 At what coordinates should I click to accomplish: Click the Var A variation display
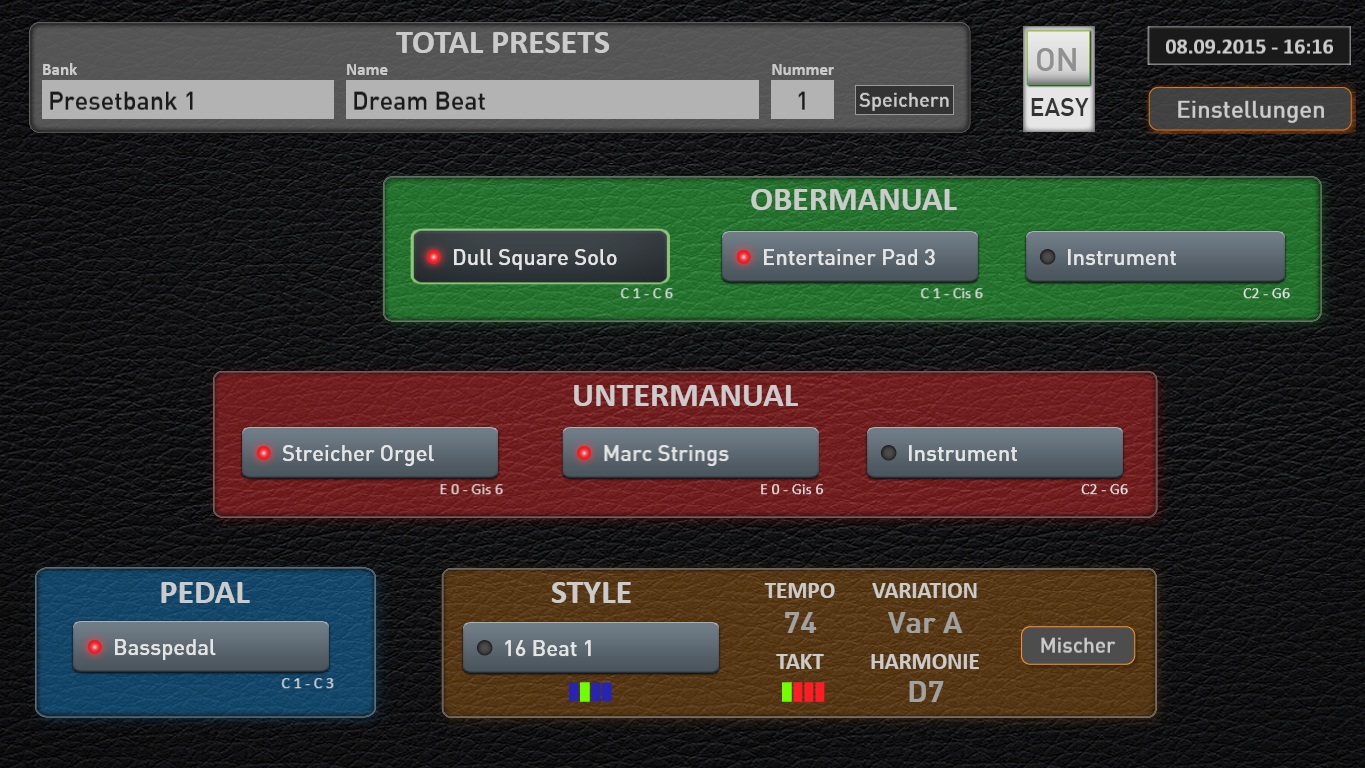(925, 624)
